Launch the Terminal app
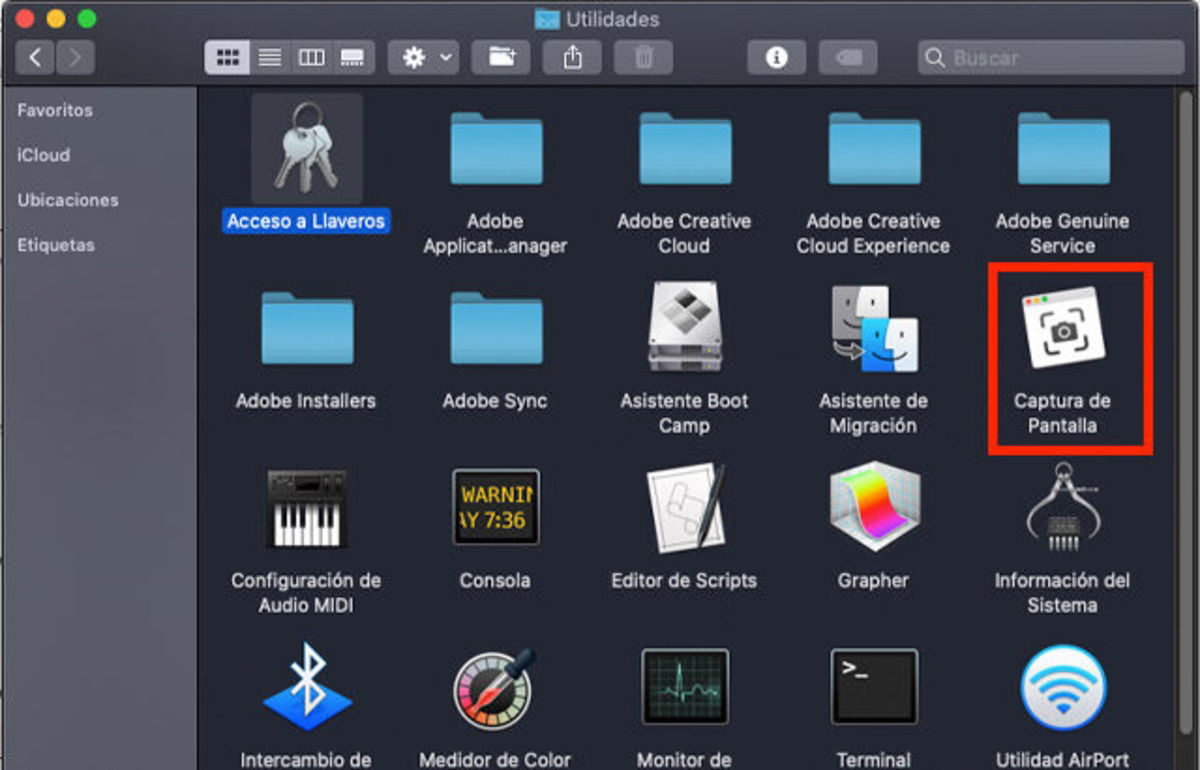 pyautogui.click(x=874, y=687)
